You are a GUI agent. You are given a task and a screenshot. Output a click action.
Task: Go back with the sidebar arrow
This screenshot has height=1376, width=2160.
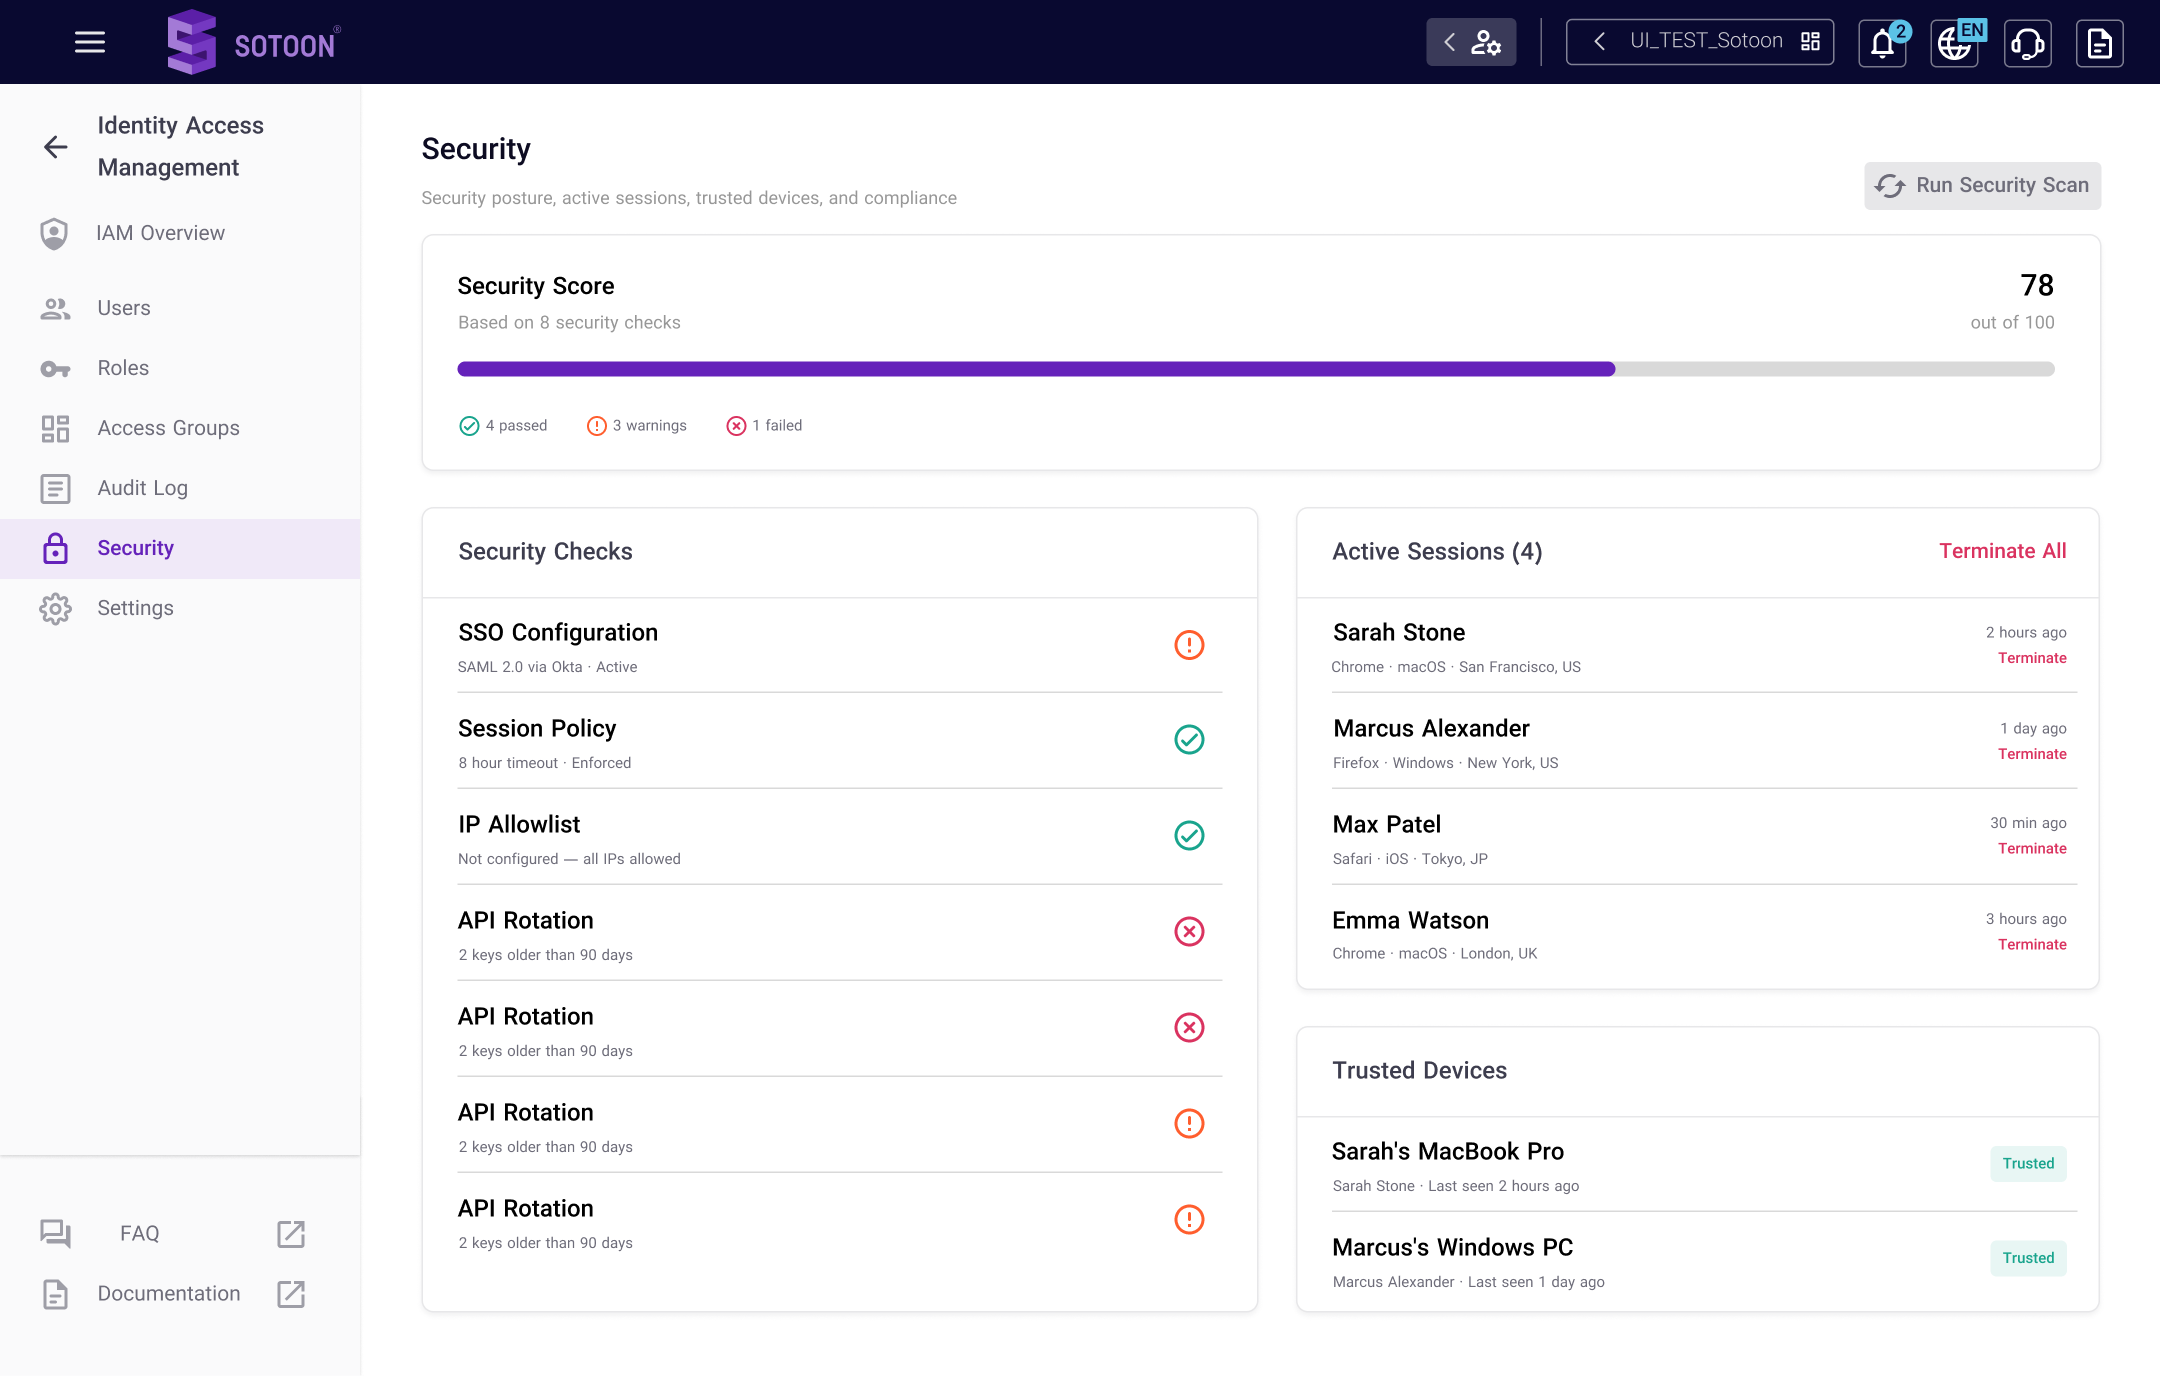pos(56,147)
